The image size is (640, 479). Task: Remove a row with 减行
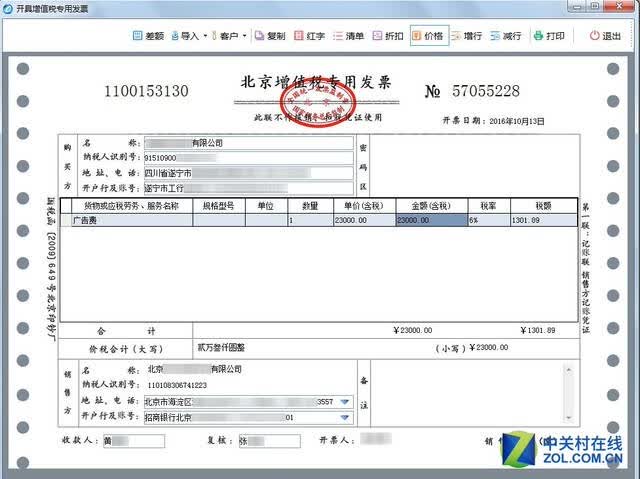click(x=506, y=36)
